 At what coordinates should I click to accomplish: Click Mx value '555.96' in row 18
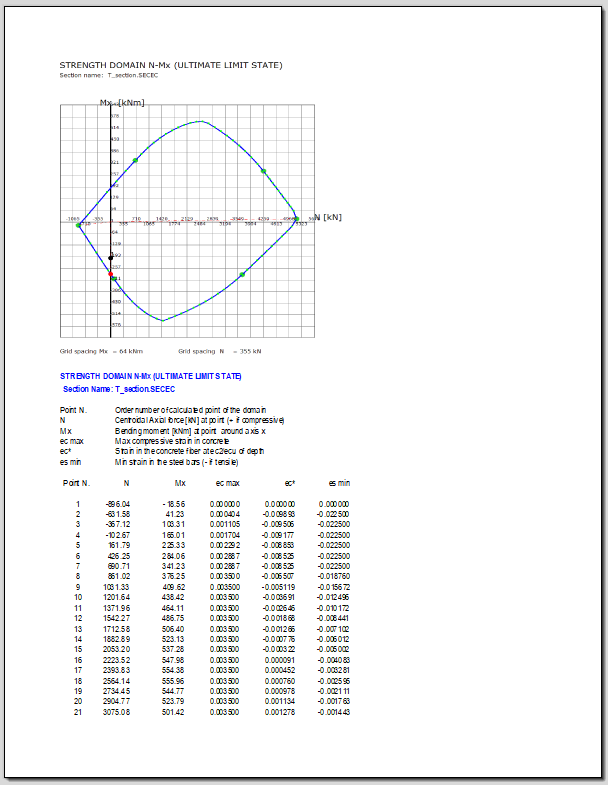[x=173, y=681]
